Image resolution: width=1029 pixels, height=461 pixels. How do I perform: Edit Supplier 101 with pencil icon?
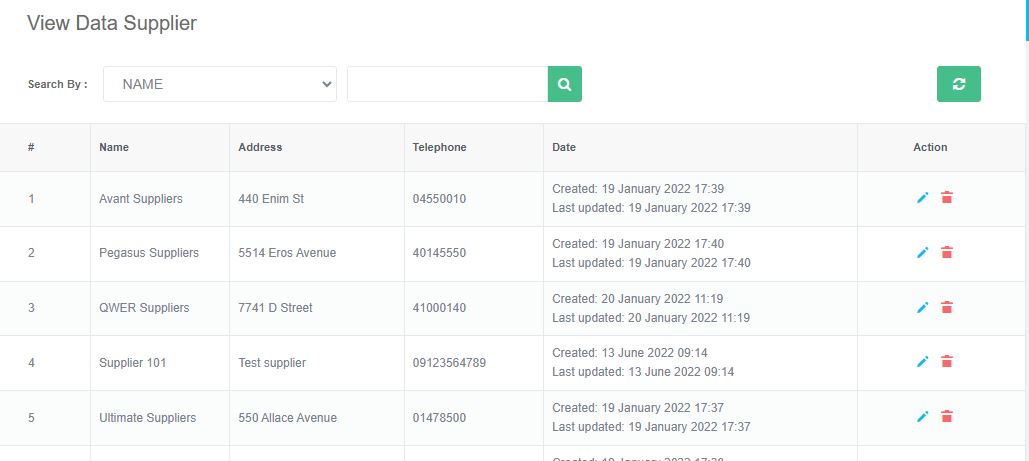922,362
